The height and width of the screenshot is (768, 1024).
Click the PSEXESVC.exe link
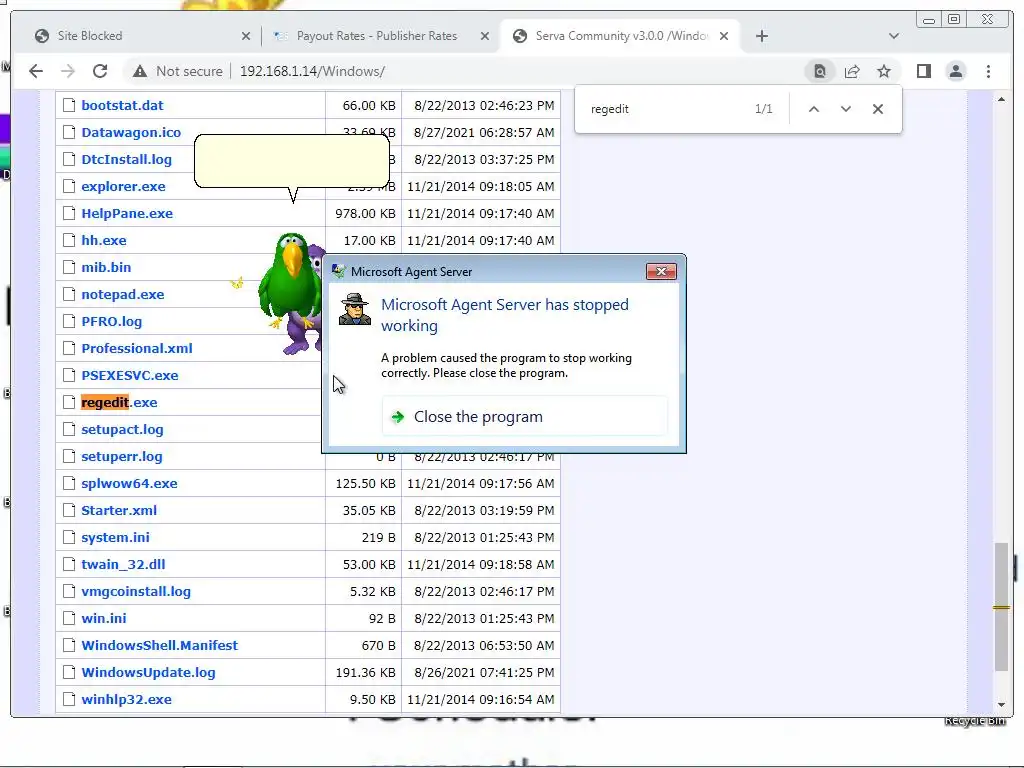click(129, 376)
